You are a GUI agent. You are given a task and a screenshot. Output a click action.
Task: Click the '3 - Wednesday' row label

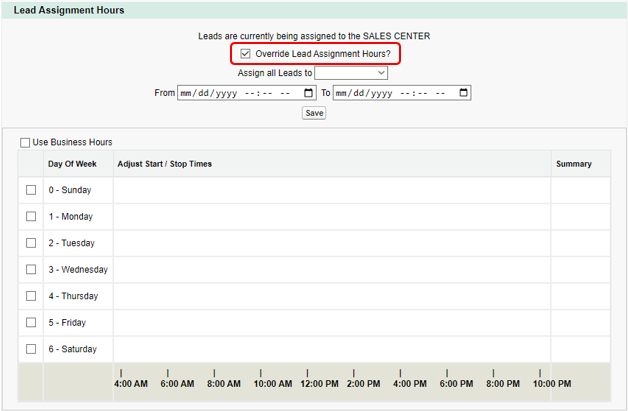[78, 269]
